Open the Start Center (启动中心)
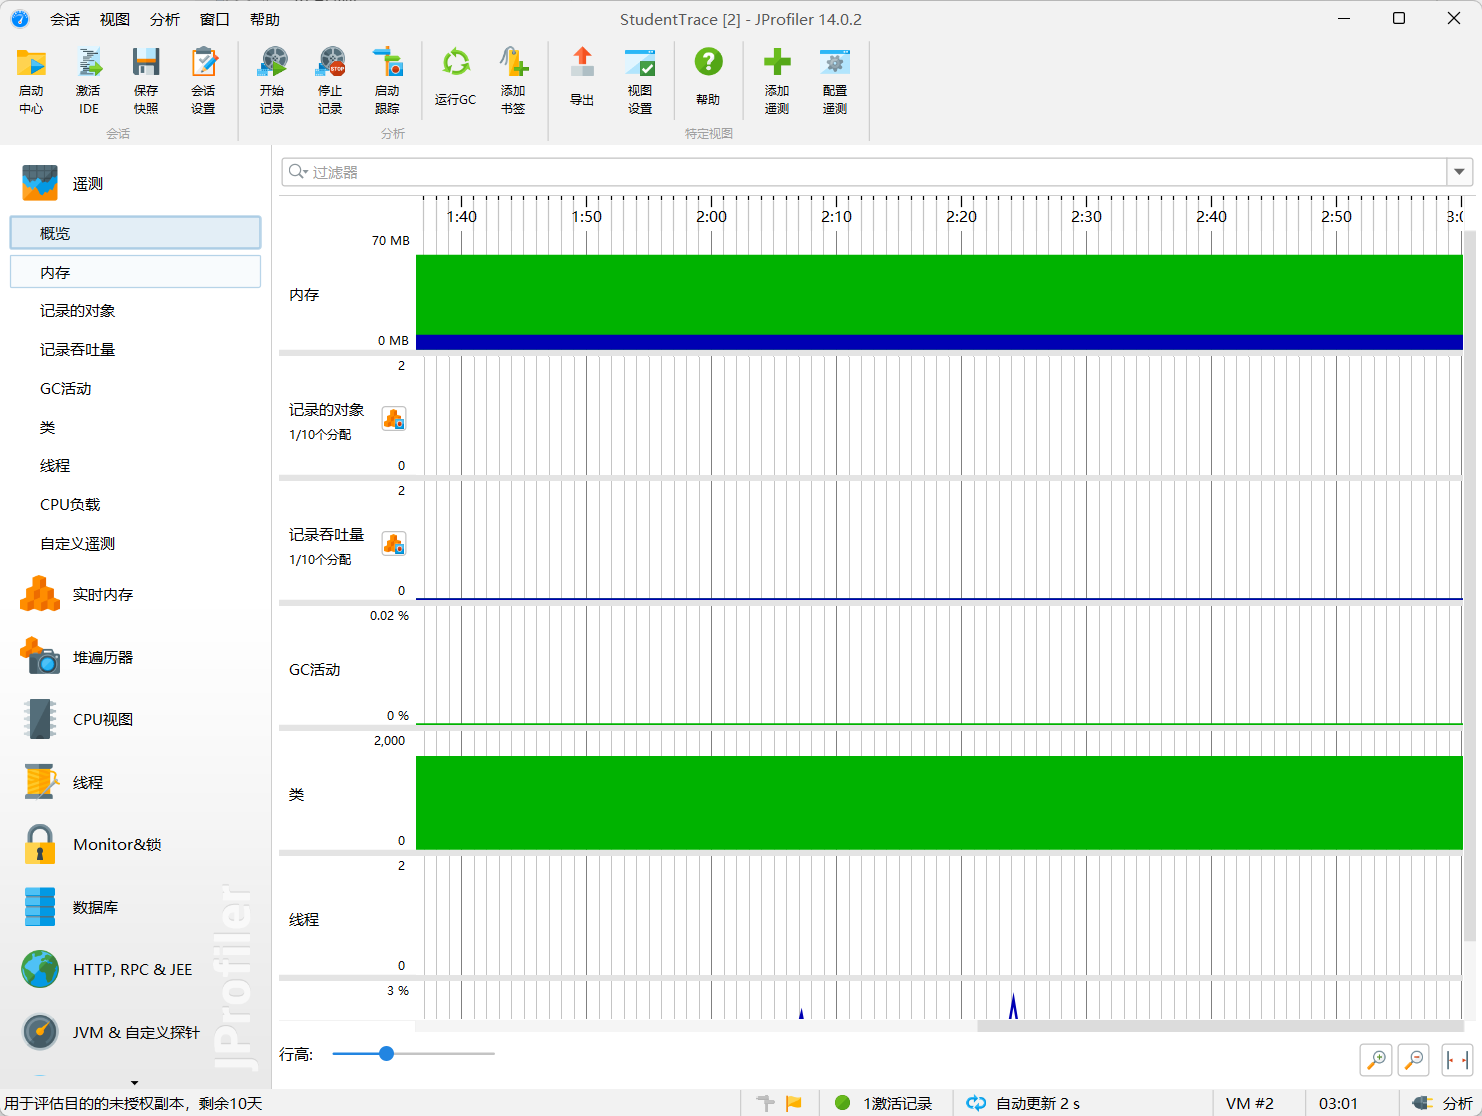The width and height of the screenshot is (1482, 1116). click(31, 64)
